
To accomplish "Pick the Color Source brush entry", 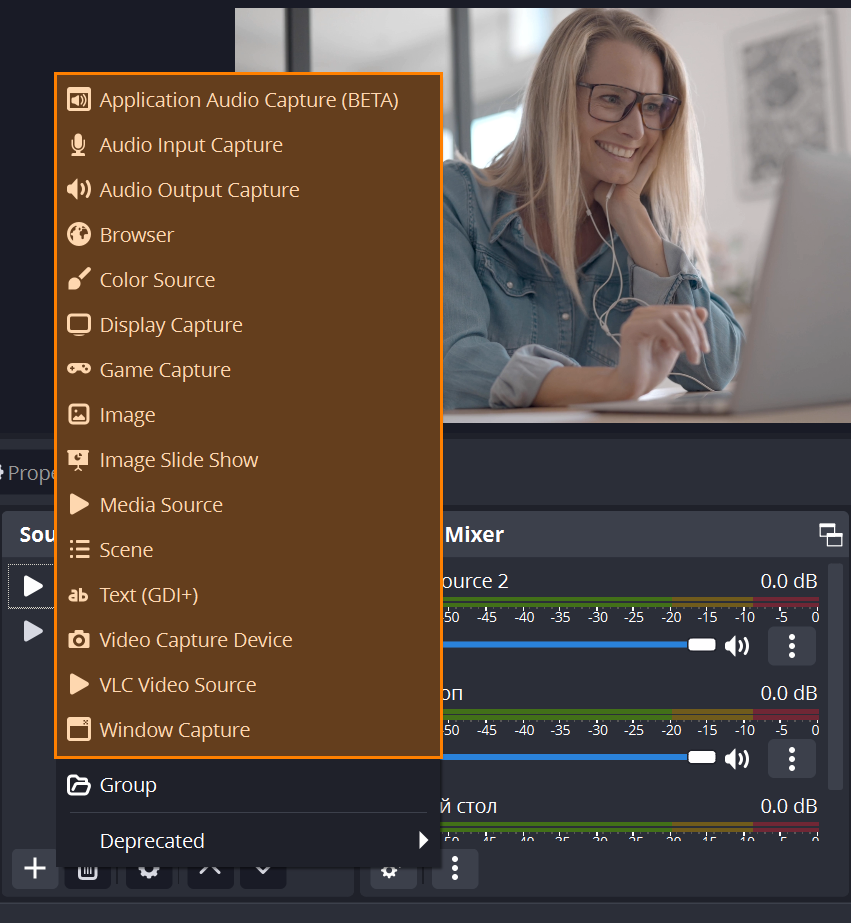I will (157, 280).
